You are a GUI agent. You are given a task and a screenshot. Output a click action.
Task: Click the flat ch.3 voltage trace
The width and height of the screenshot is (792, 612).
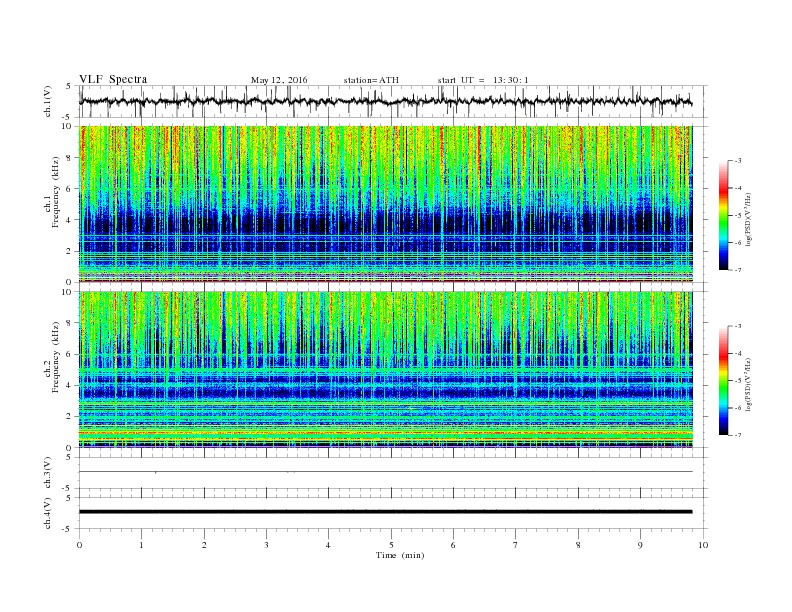(x=385, y=472)
